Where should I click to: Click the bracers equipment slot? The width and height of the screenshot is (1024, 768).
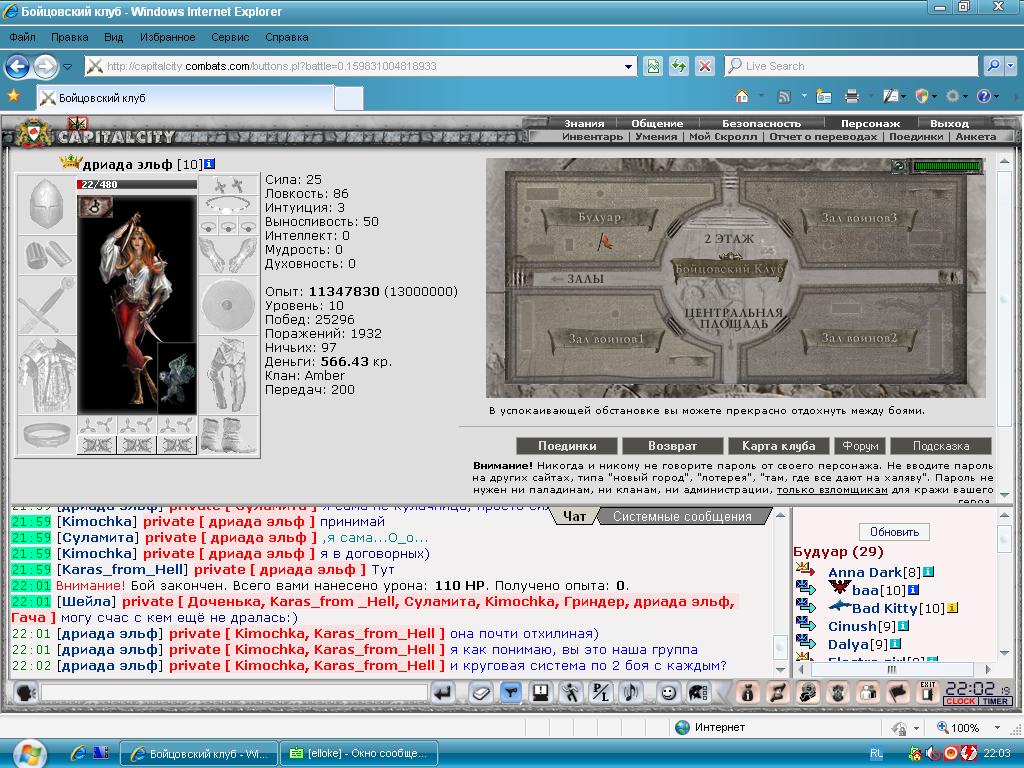tap(46, 255)
